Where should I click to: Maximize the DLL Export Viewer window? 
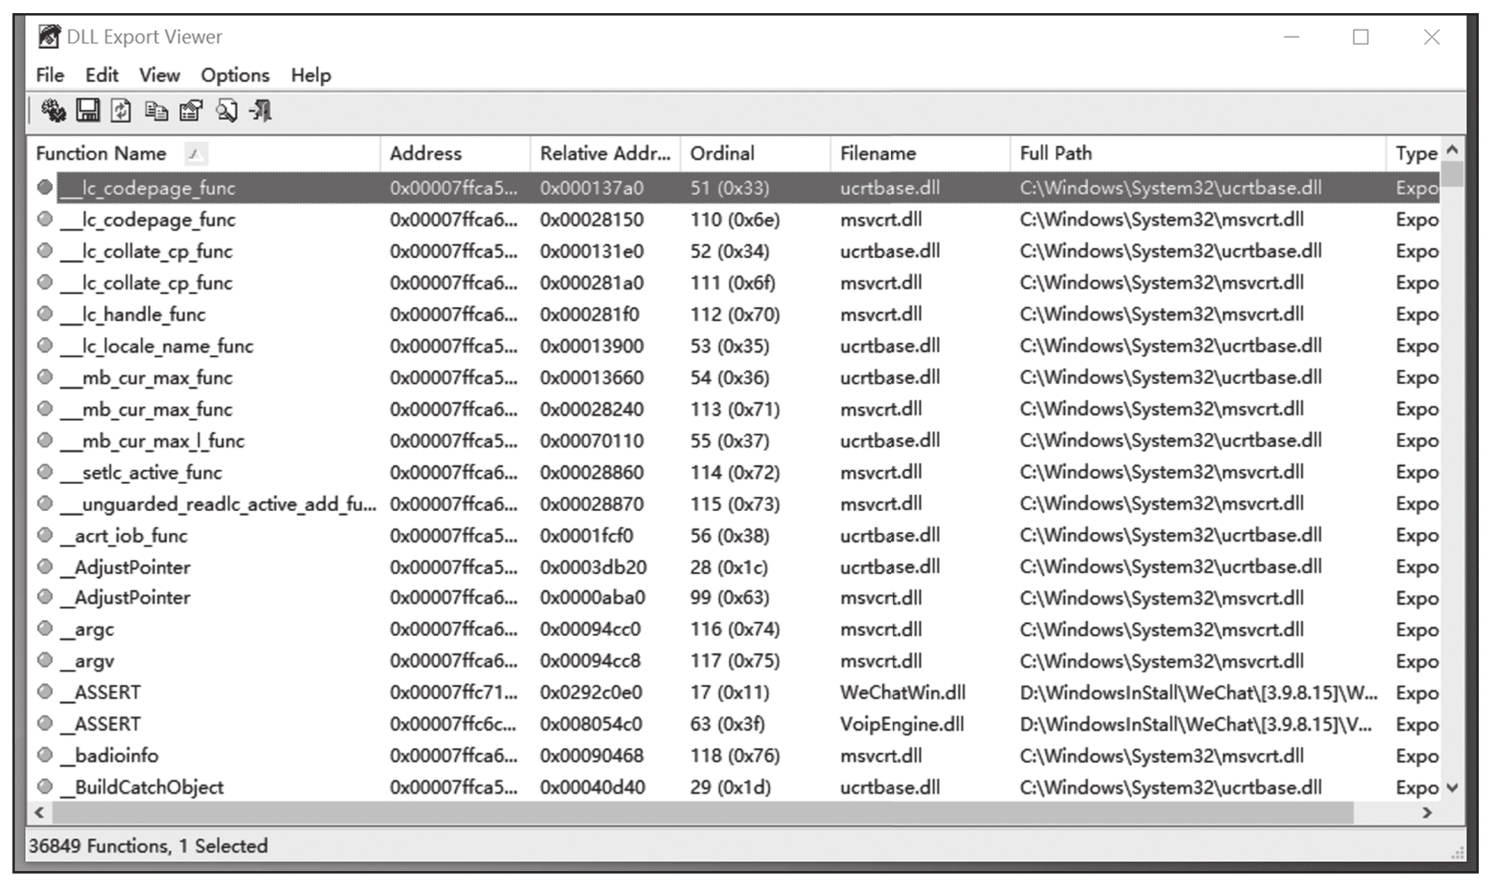[1361, 37]
